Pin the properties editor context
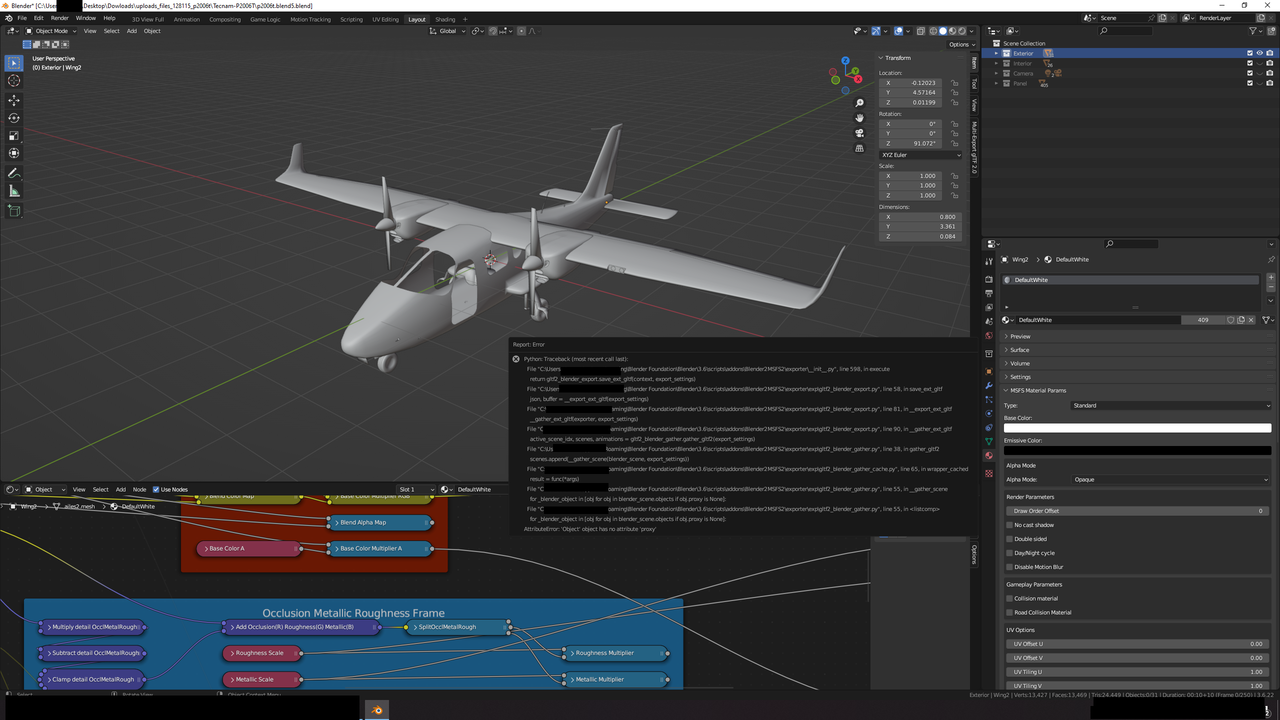 [x=1272, y=260]
